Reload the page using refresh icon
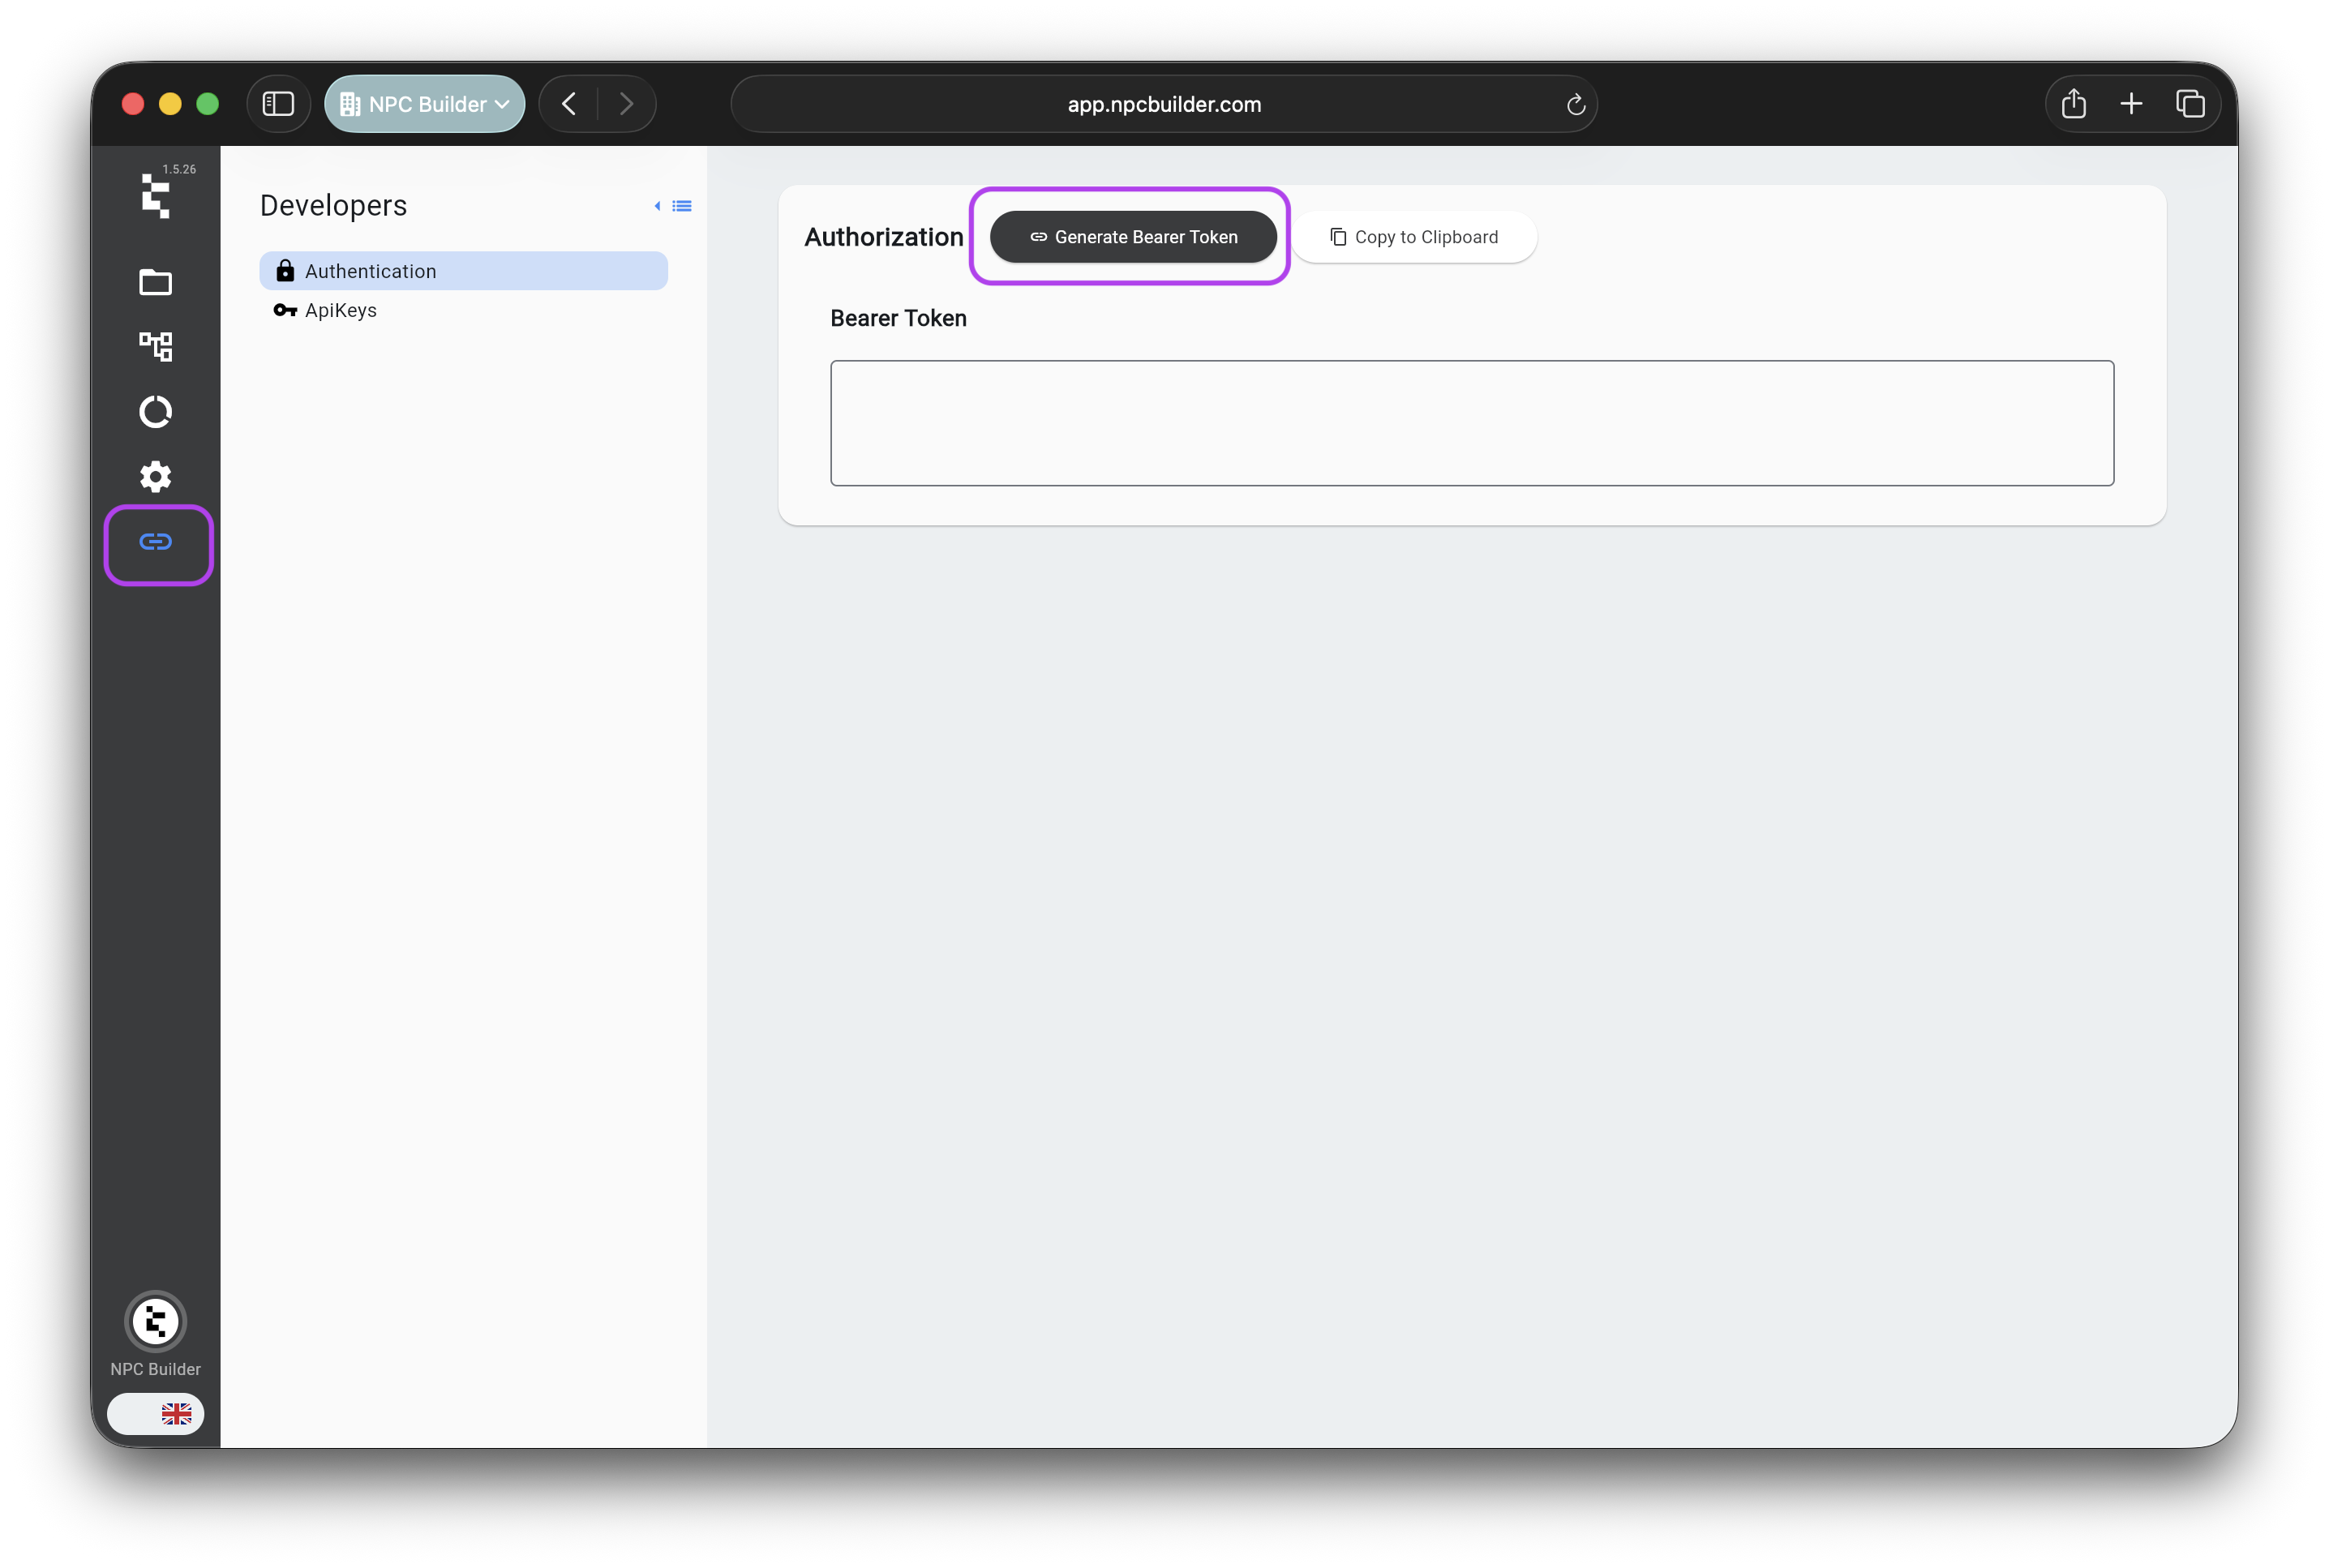This screenshot has height=1568, width=2329. pyautogui.click(x=1575, y=104)
